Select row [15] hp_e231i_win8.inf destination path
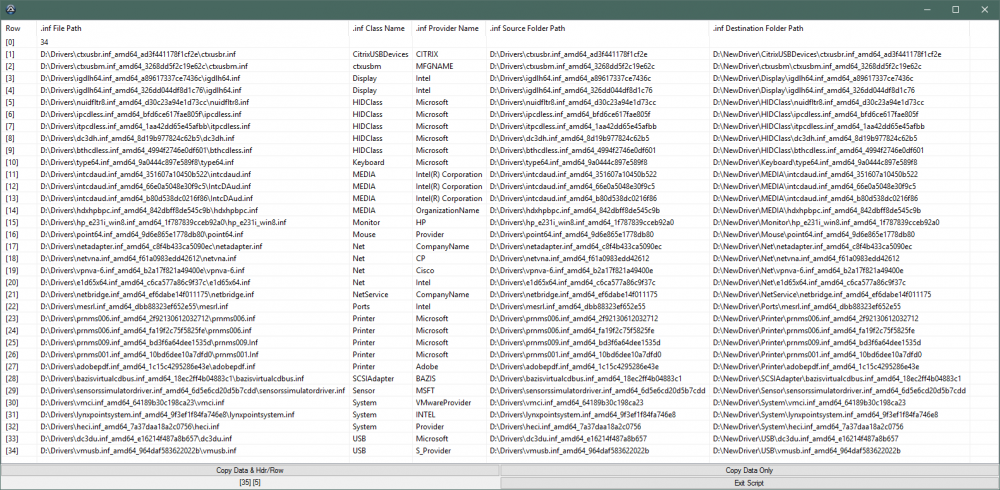This screenshot has height=490, width=1000. [826, 223]
